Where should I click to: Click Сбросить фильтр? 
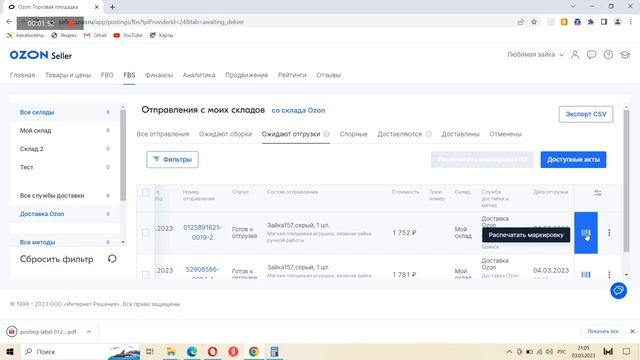[56, 259]
